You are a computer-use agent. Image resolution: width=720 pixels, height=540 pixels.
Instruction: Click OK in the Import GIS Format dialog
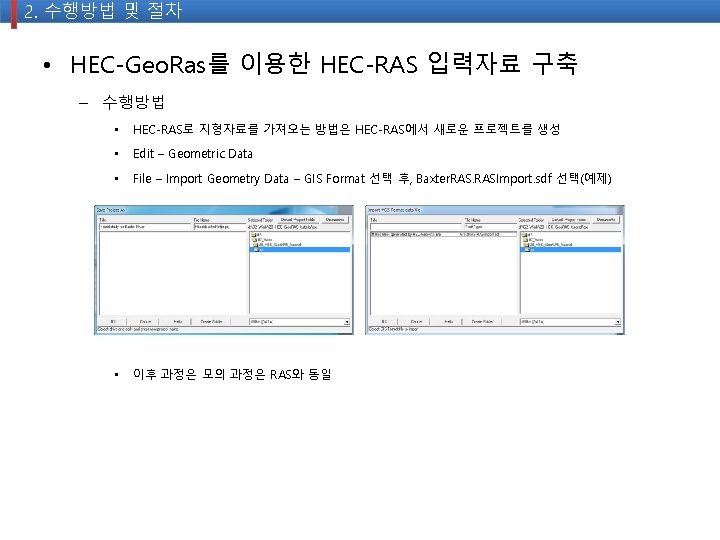(x=384, y=322)
